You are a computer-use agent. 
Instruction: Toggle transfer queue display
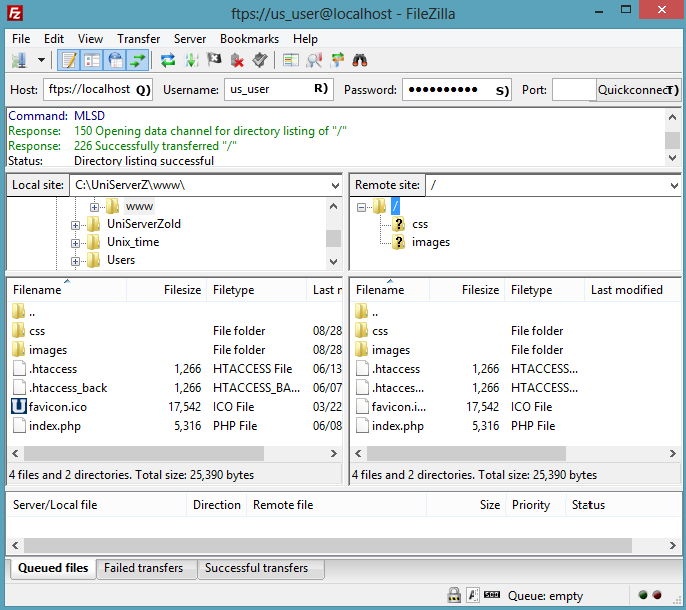(x=138, y=60)
